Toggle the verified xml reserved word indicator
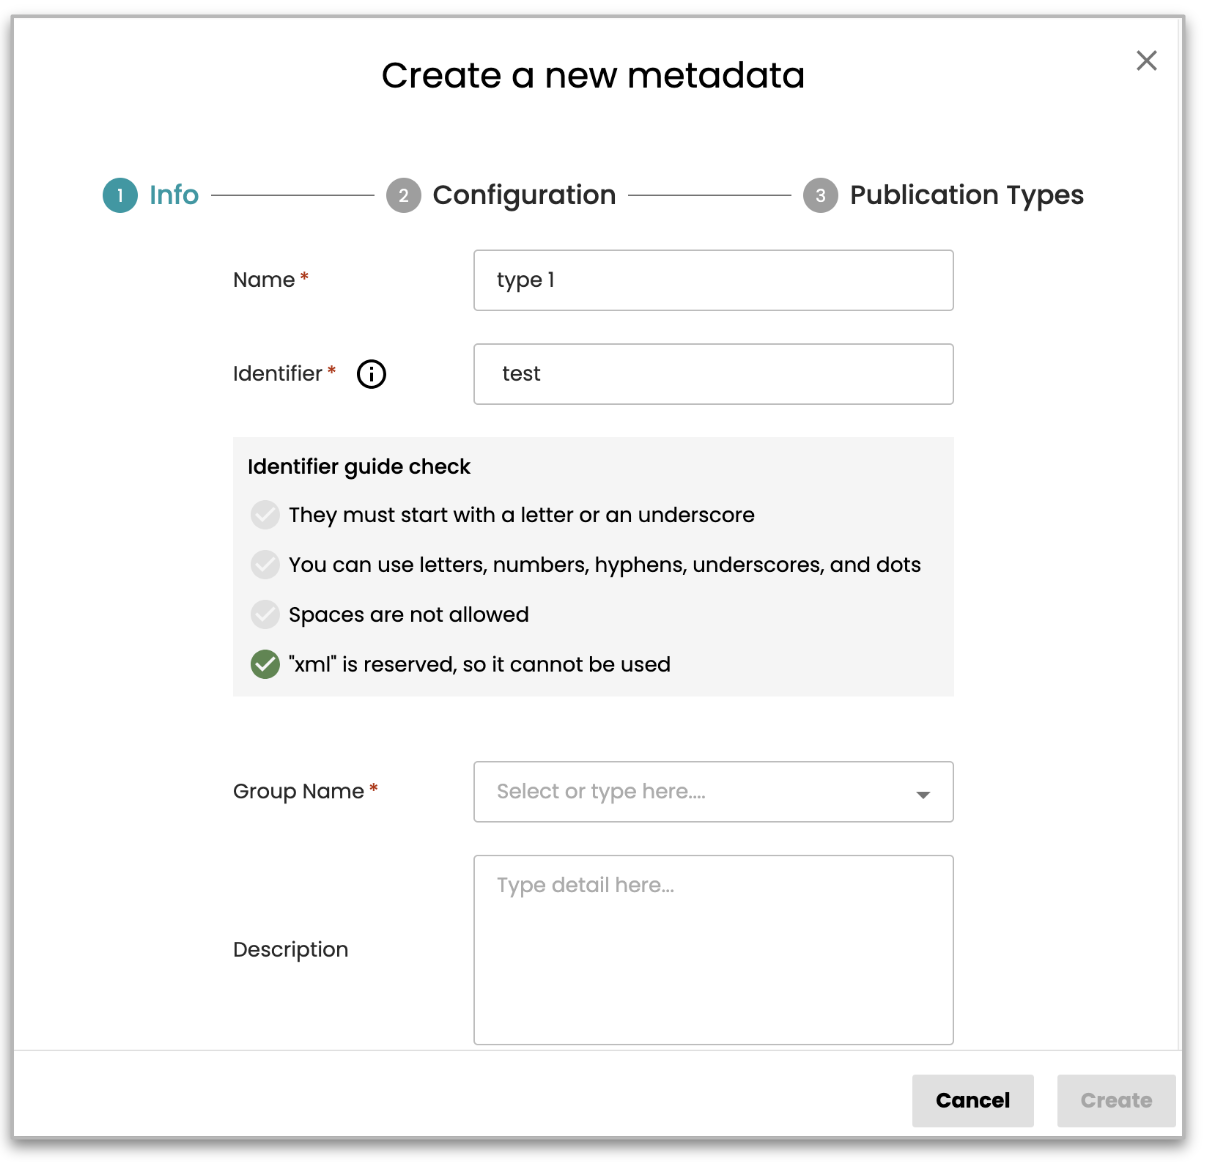 coord(265,664)
